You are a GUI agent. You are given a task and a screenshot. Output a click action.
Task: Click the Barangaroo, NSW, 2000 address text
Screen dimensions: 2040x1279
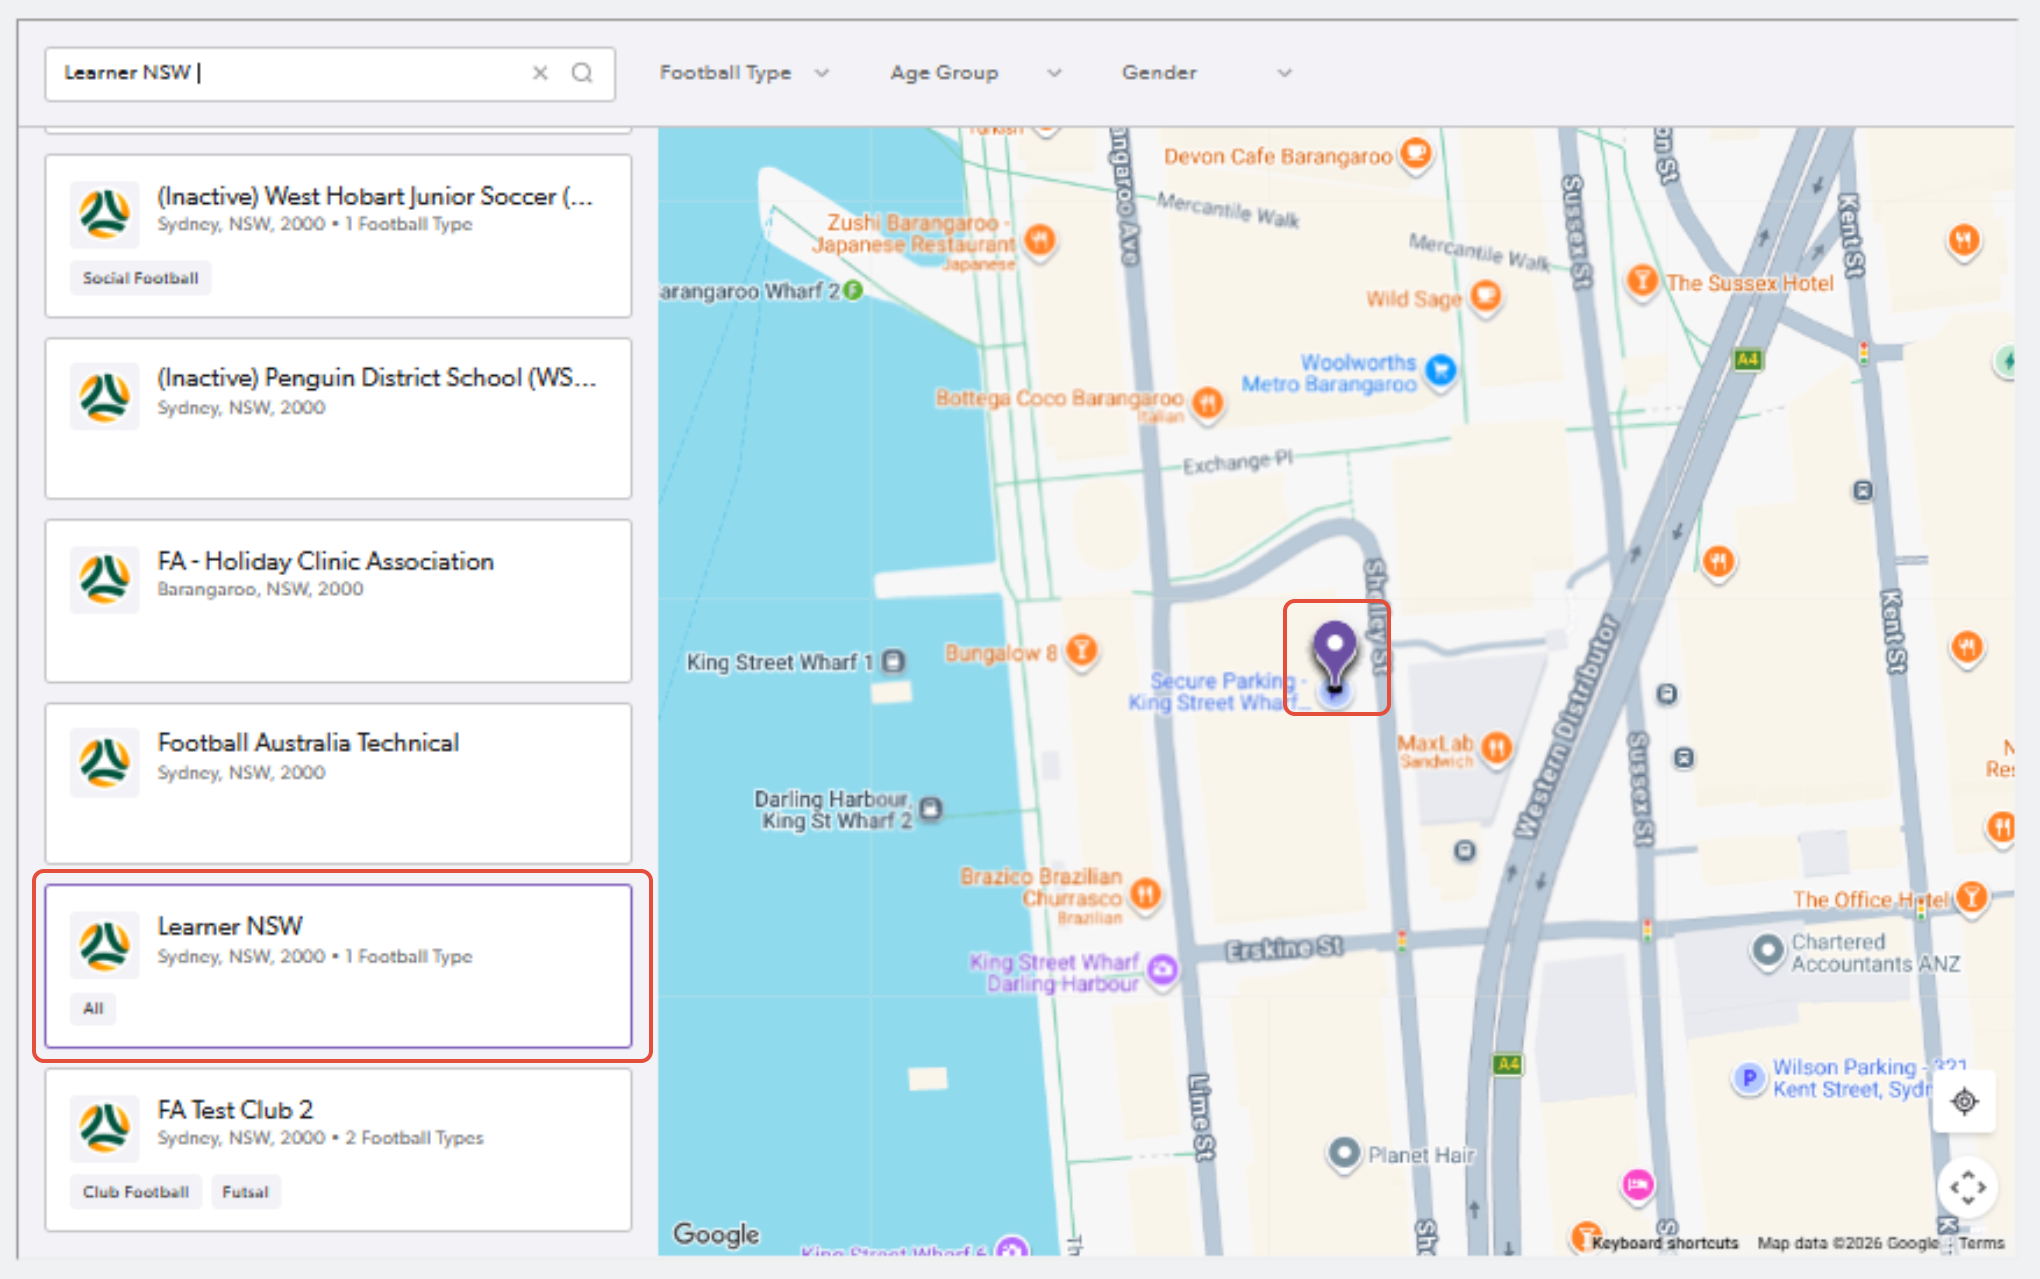coord(260,589)
